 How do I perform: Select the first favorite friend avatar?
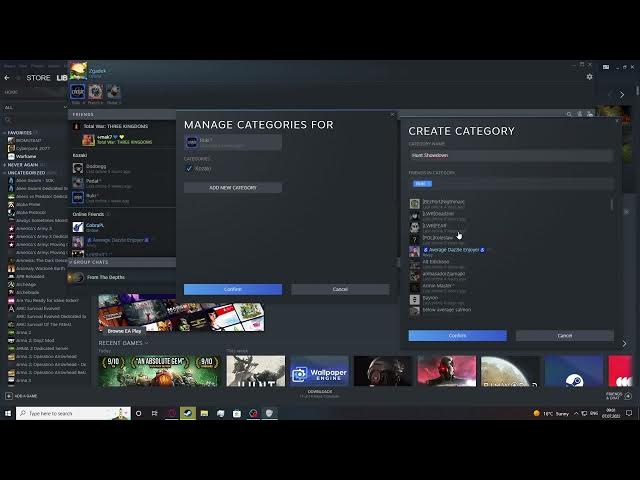(x=78, y=92)
